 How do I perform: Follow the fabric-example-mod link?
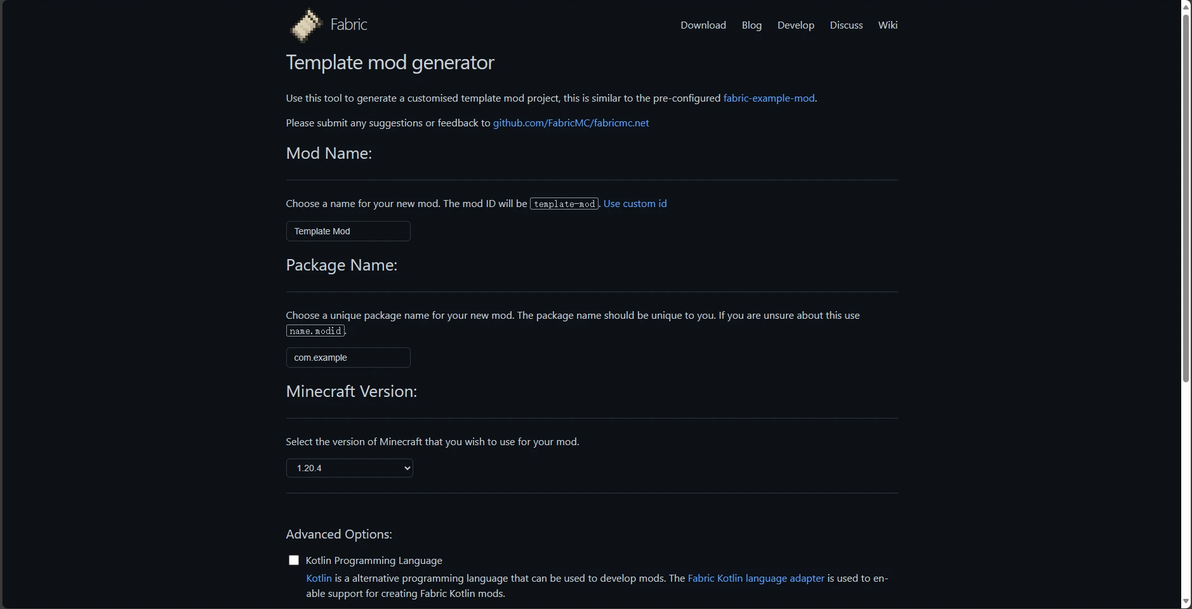pos(769,98)
